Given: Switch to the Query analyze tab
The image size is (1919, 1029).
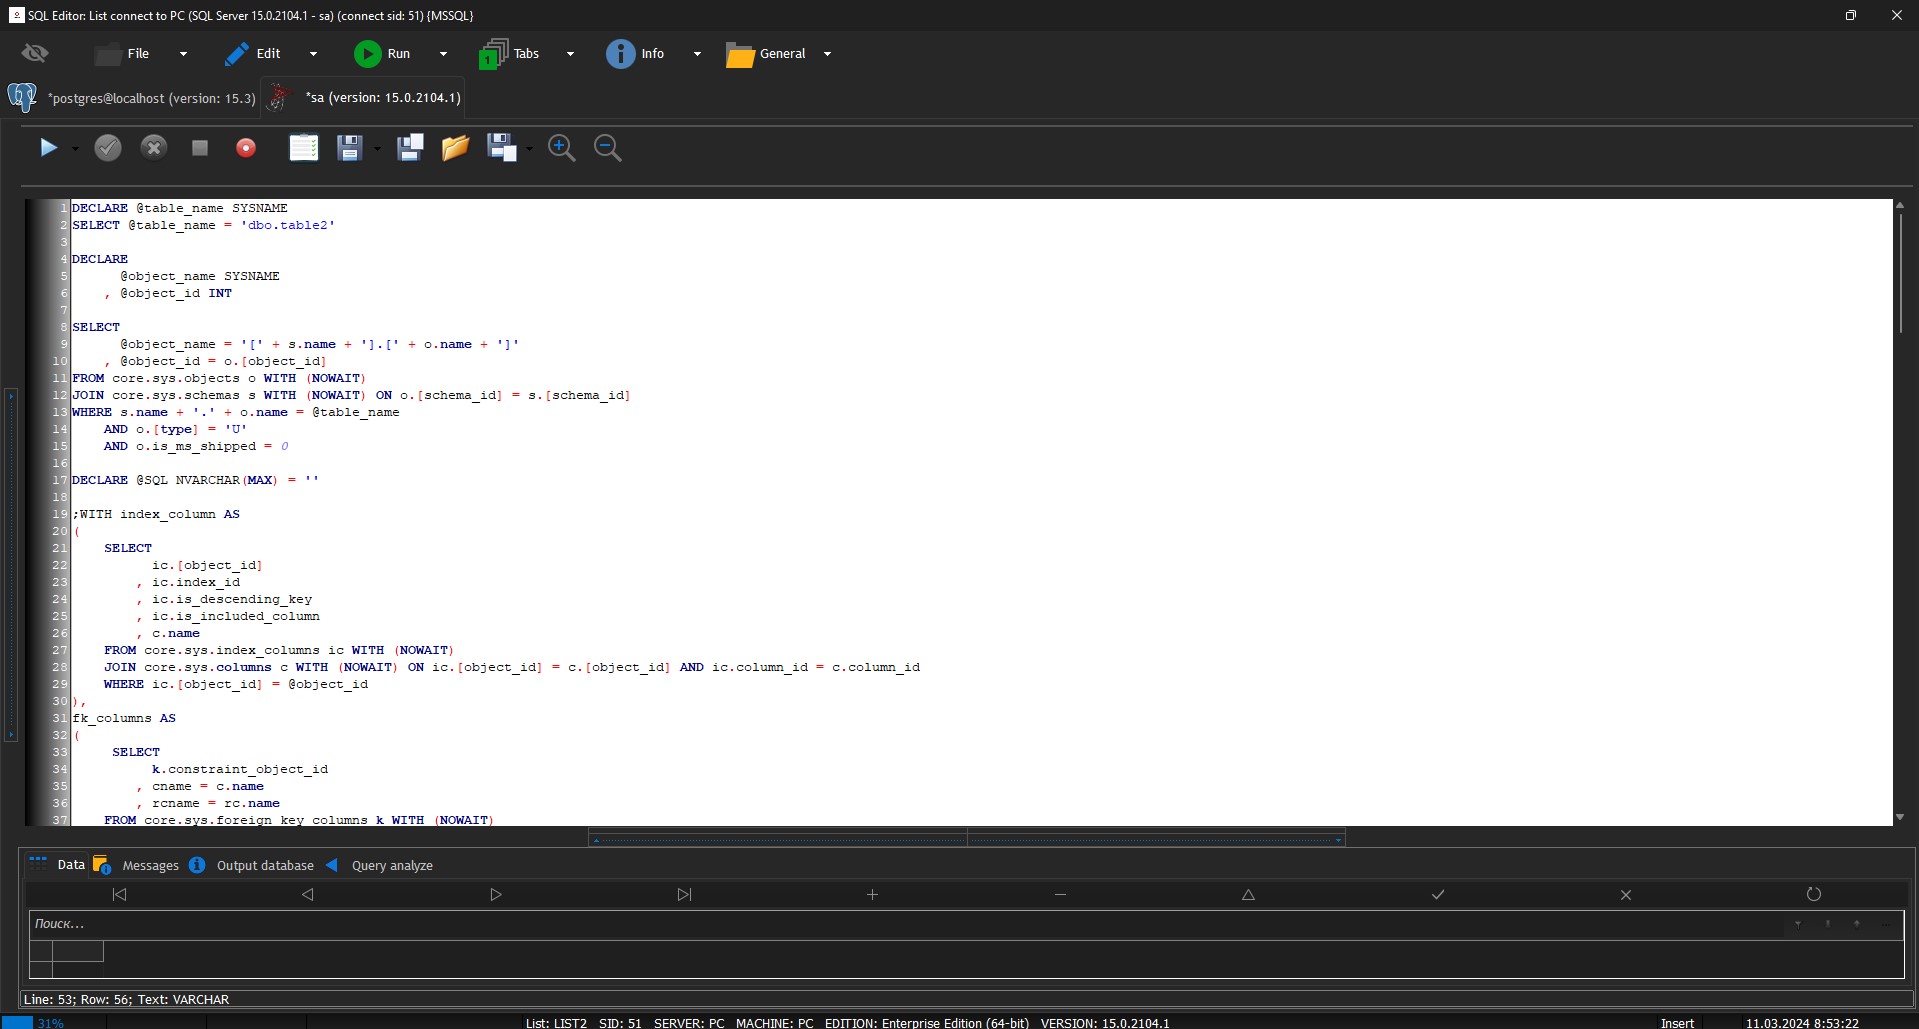Looking at the screenshot, I should [x=392, y=866].
